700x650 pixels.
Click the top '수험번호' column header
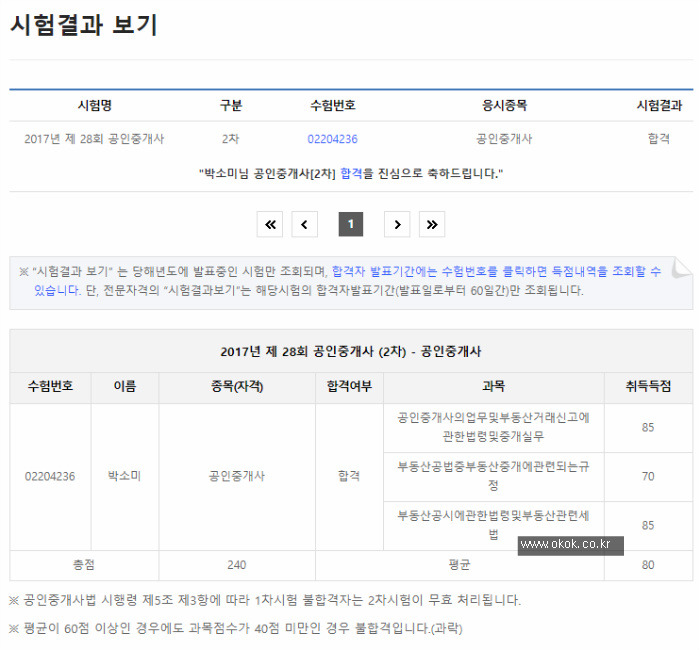point(333,105)
